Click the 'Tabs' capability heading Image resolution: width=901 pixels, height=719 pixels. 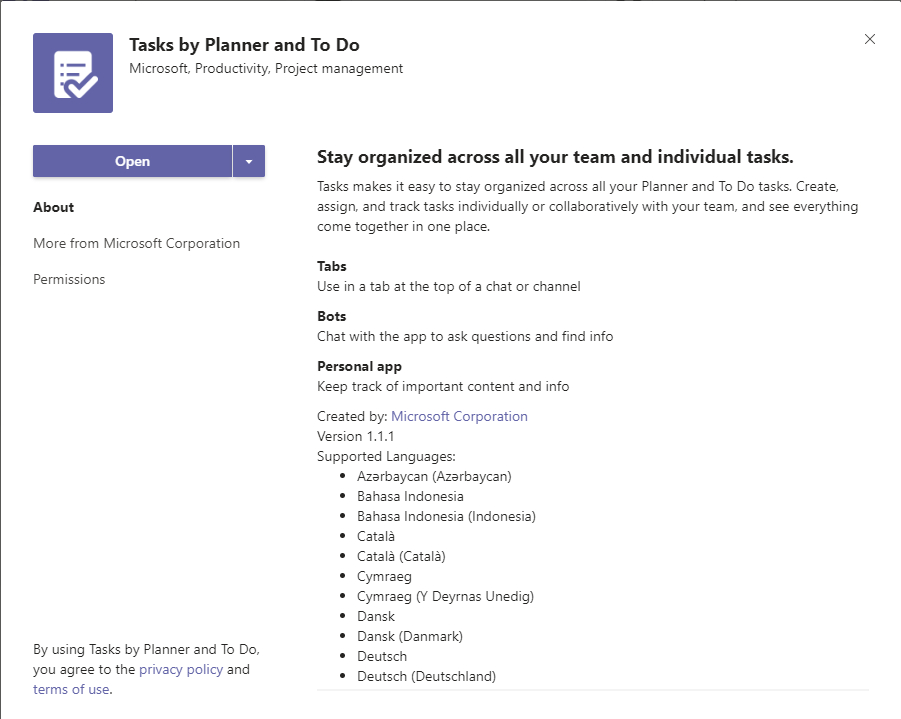(x=332, y=266)
